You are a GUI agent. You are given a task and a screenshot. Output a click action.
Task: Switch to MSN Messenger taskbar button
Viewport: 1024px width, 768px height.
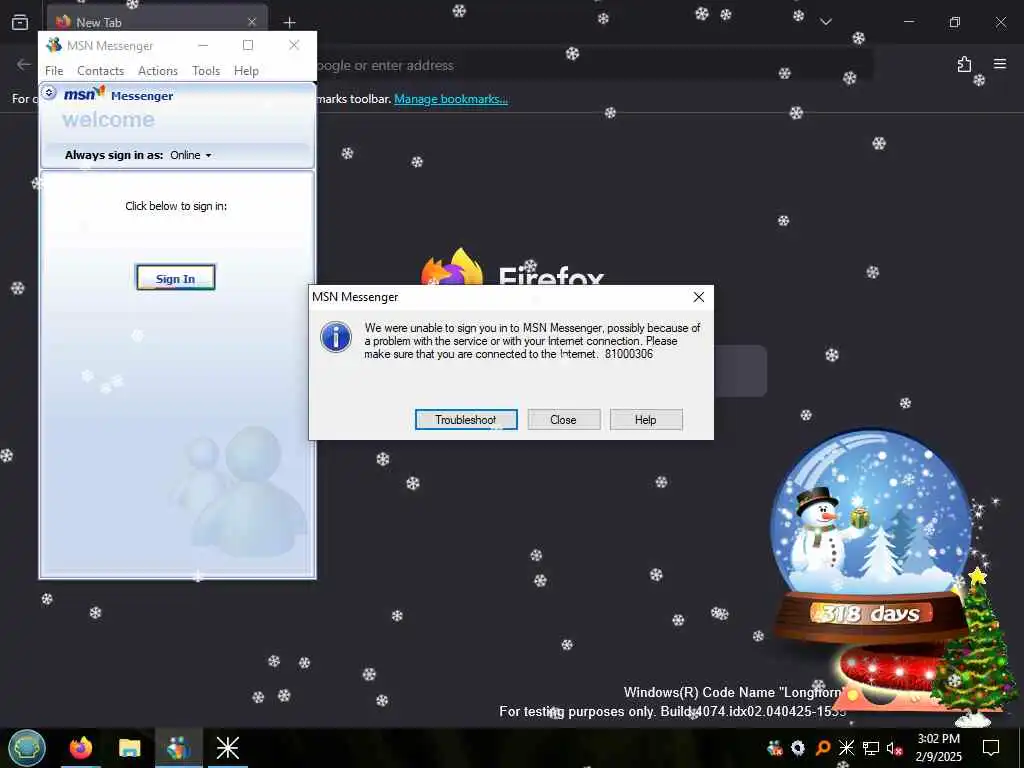click(178, 748)
